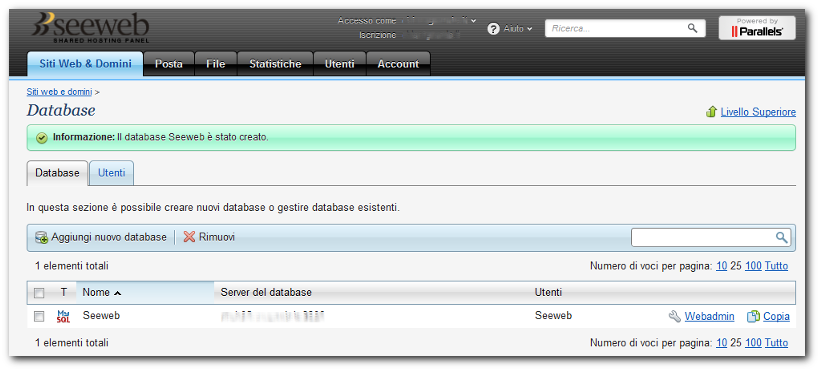This screenshot has height=371, width=820.
Task: Choose Tutto in top pagination
Action: pos(776,266)
